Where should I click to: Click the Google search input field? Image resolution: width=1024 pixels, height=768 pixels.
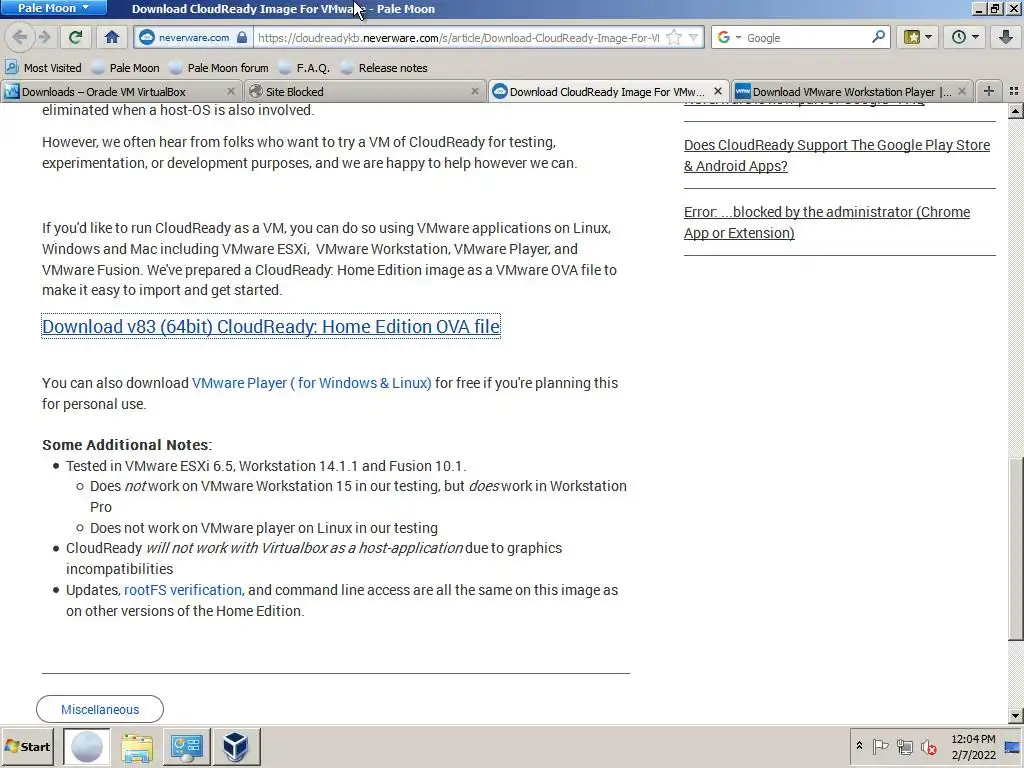(x=807, y=37)
